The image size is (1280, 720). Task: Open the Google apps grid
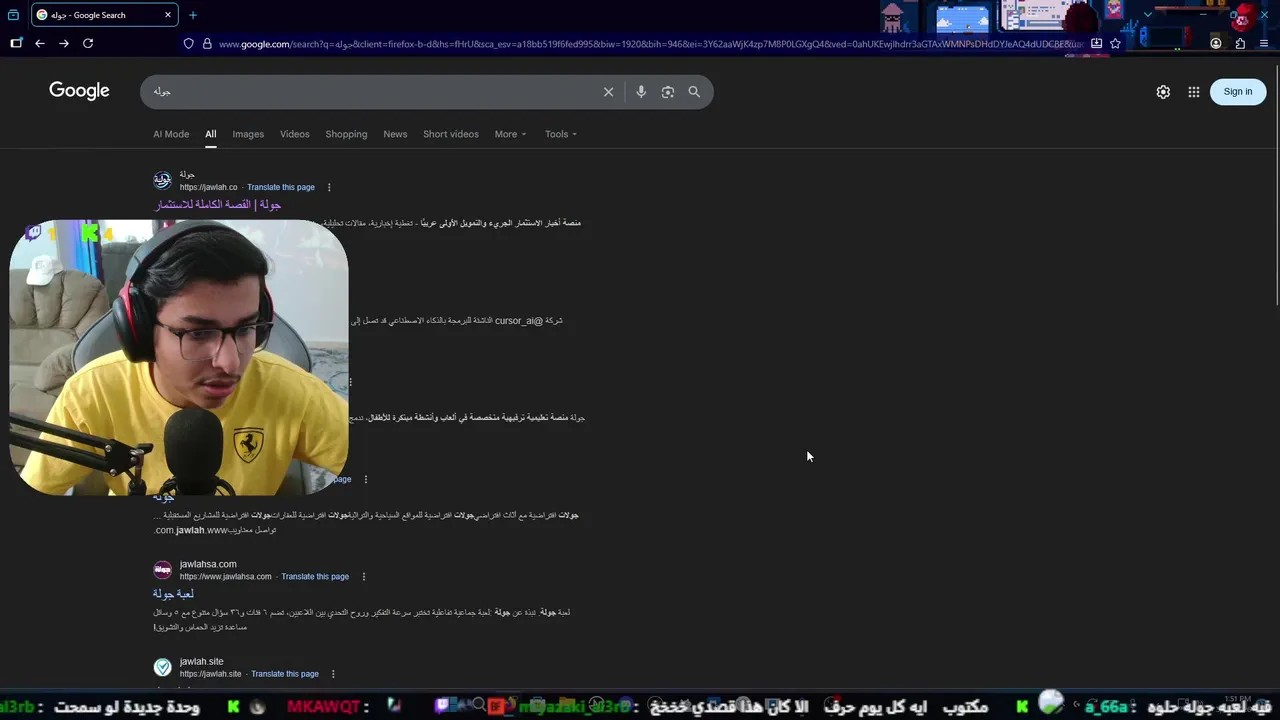click(1194, 92)
